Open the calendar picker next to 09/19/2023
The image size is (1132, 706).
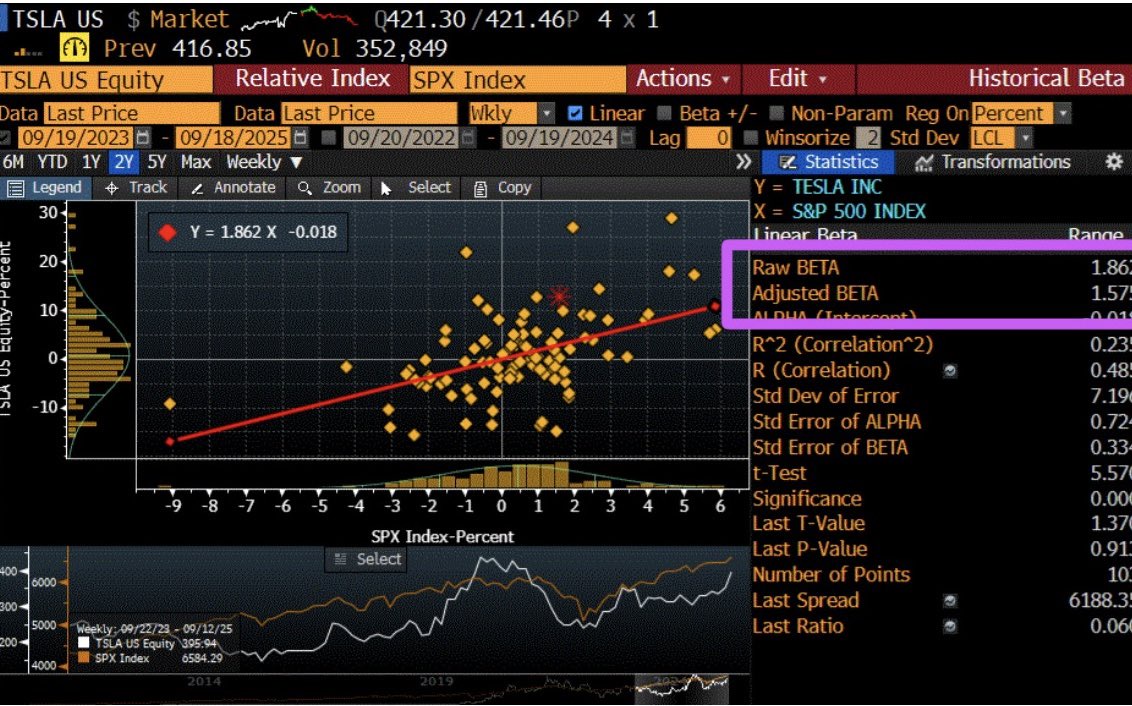click(x=143, y=138)
